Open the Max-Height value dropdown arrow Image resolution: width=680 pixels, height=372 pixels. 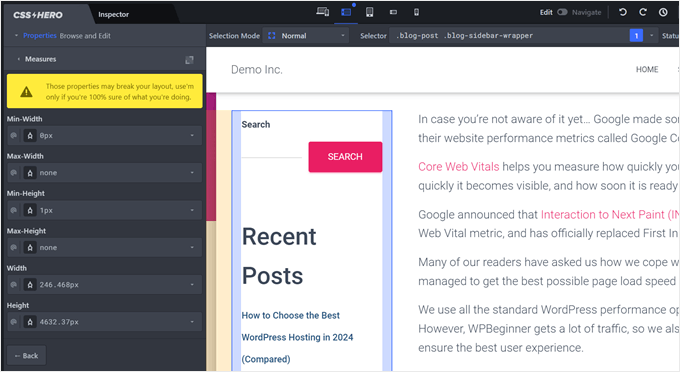click(192, 248)
